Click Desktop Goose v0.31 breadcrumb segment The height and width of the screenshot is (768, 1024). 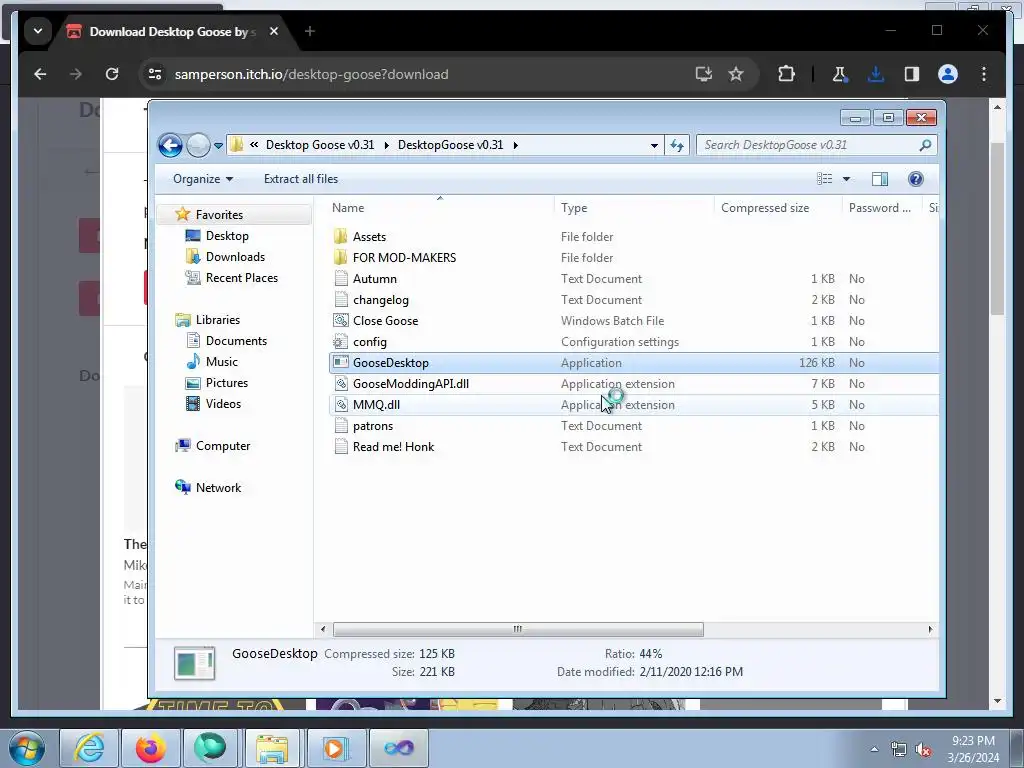(x=320, y=145)
